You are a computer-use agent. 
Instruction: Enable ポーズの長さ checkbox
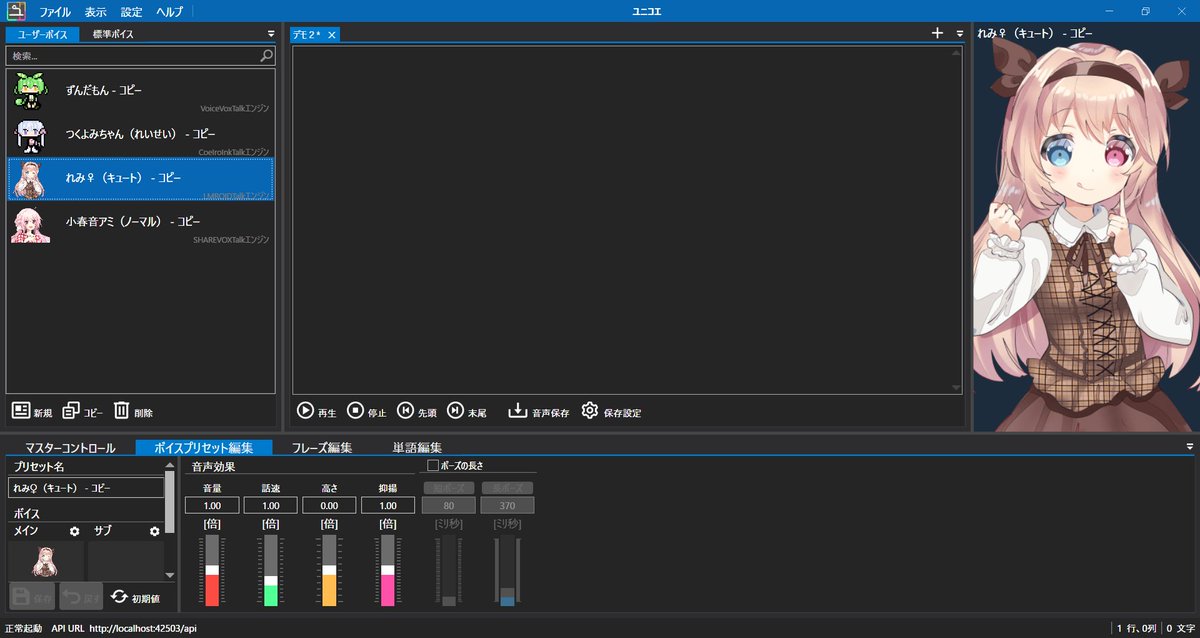click(433, 465)
